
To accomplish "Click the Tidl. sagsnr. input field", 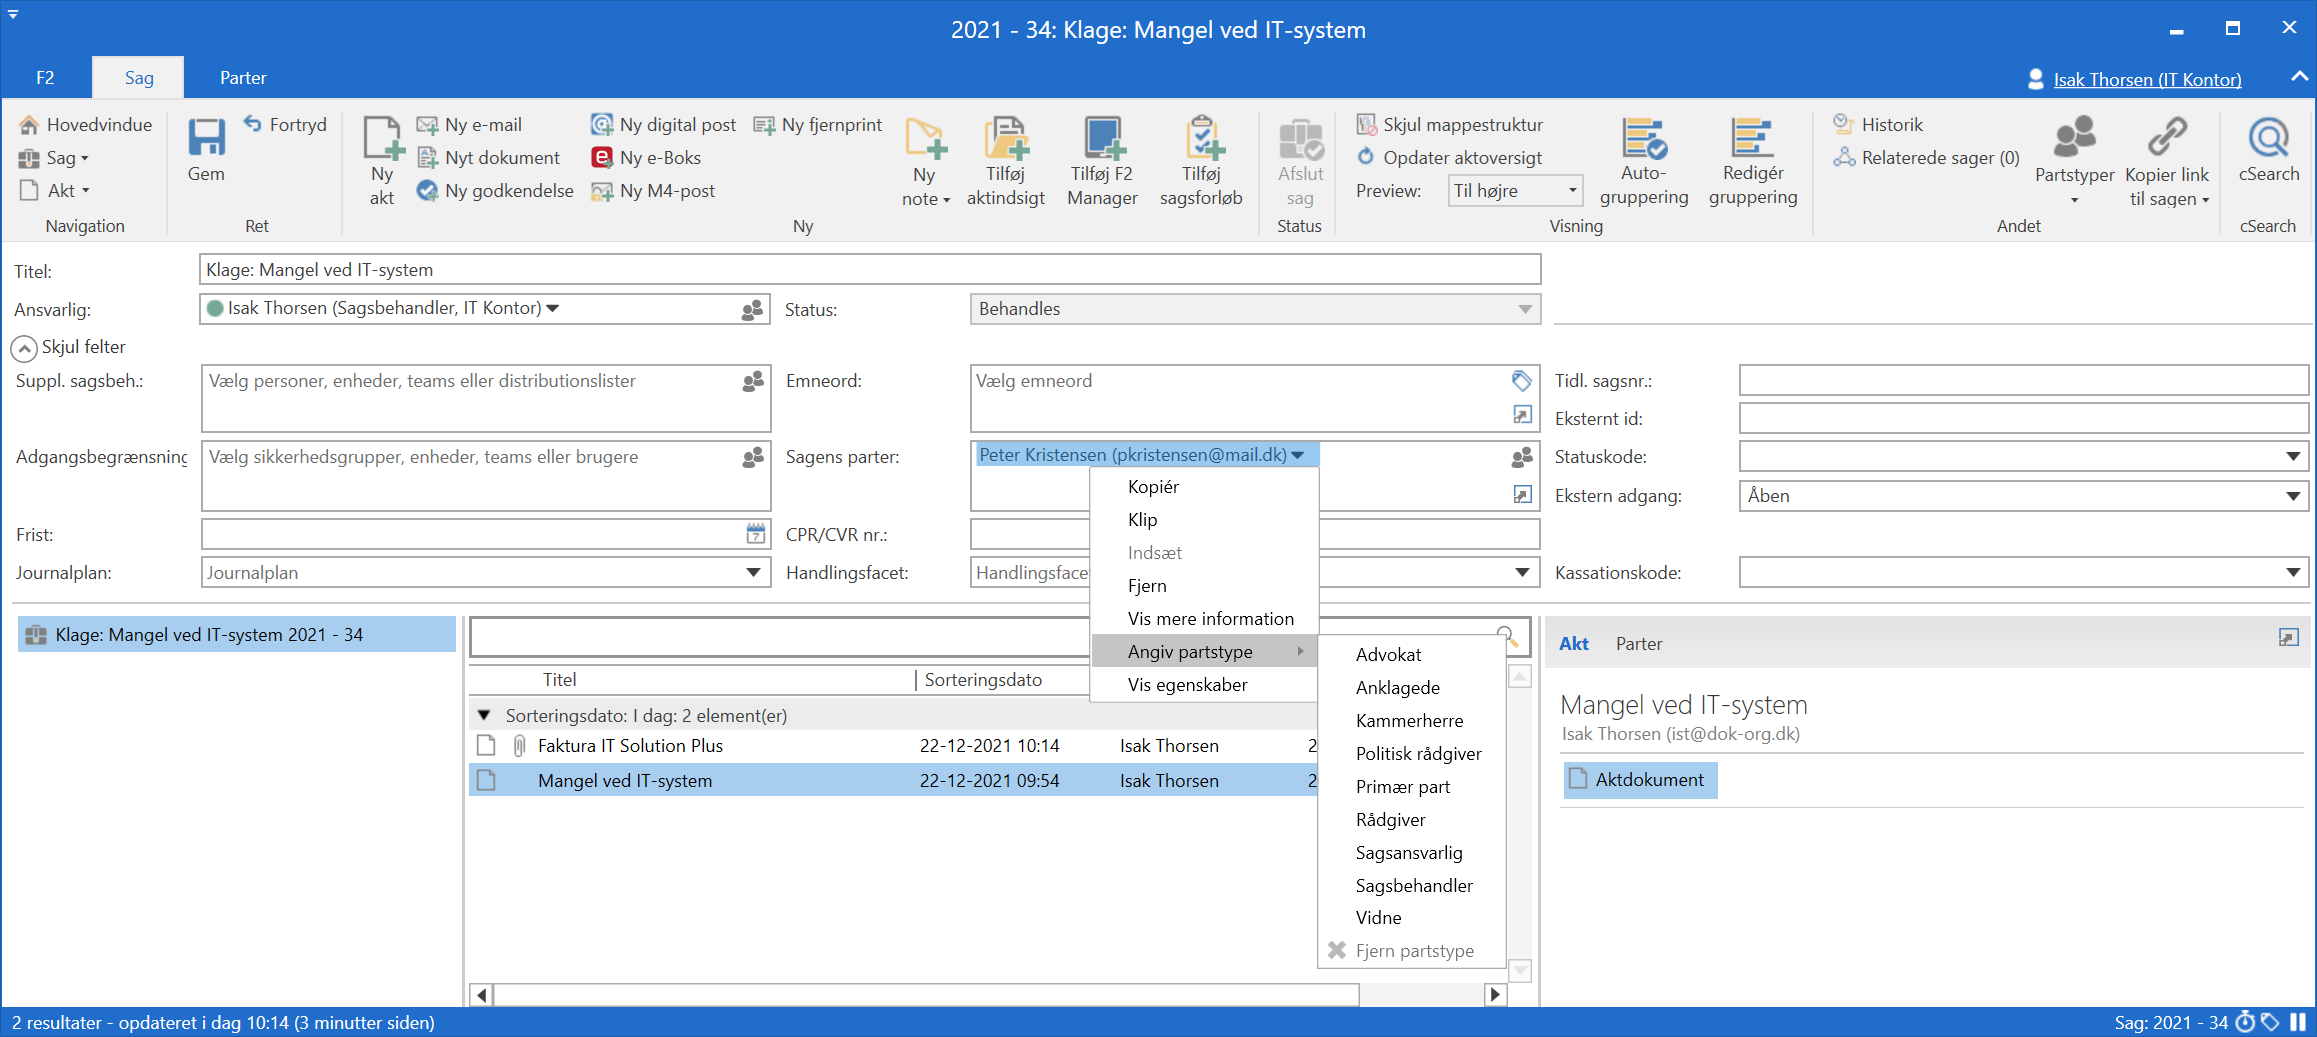I will click(x=2023, y=381).
